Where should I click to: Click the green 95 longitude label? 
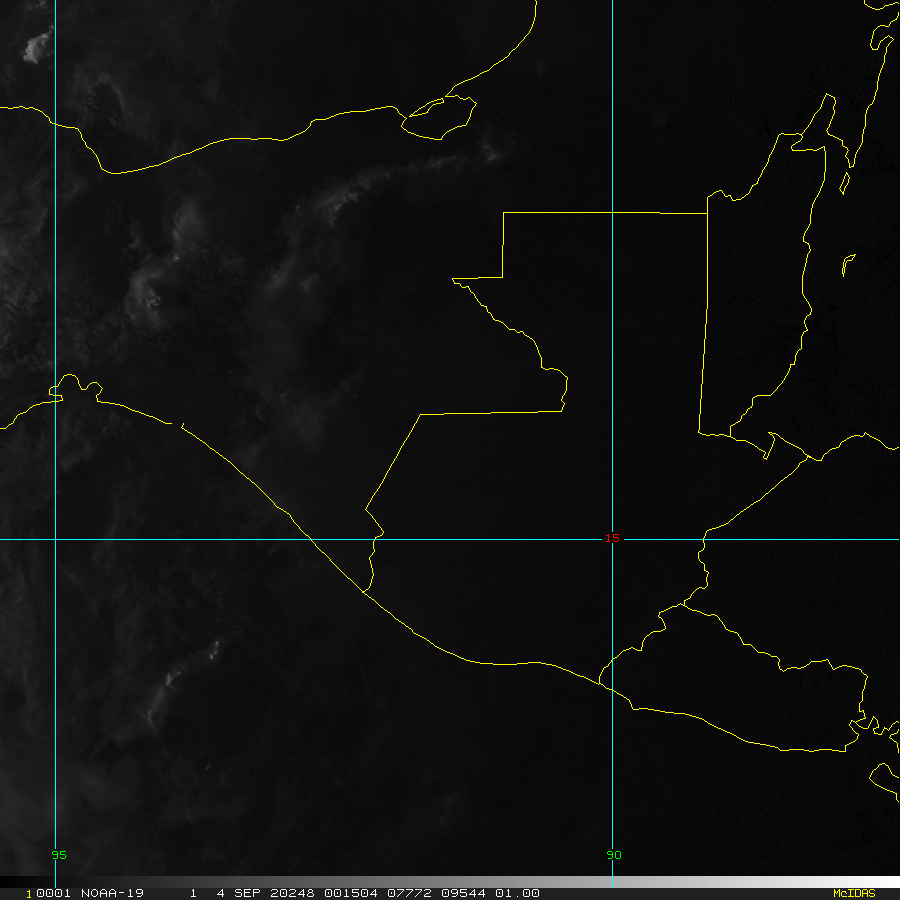[x=59, y=855]
